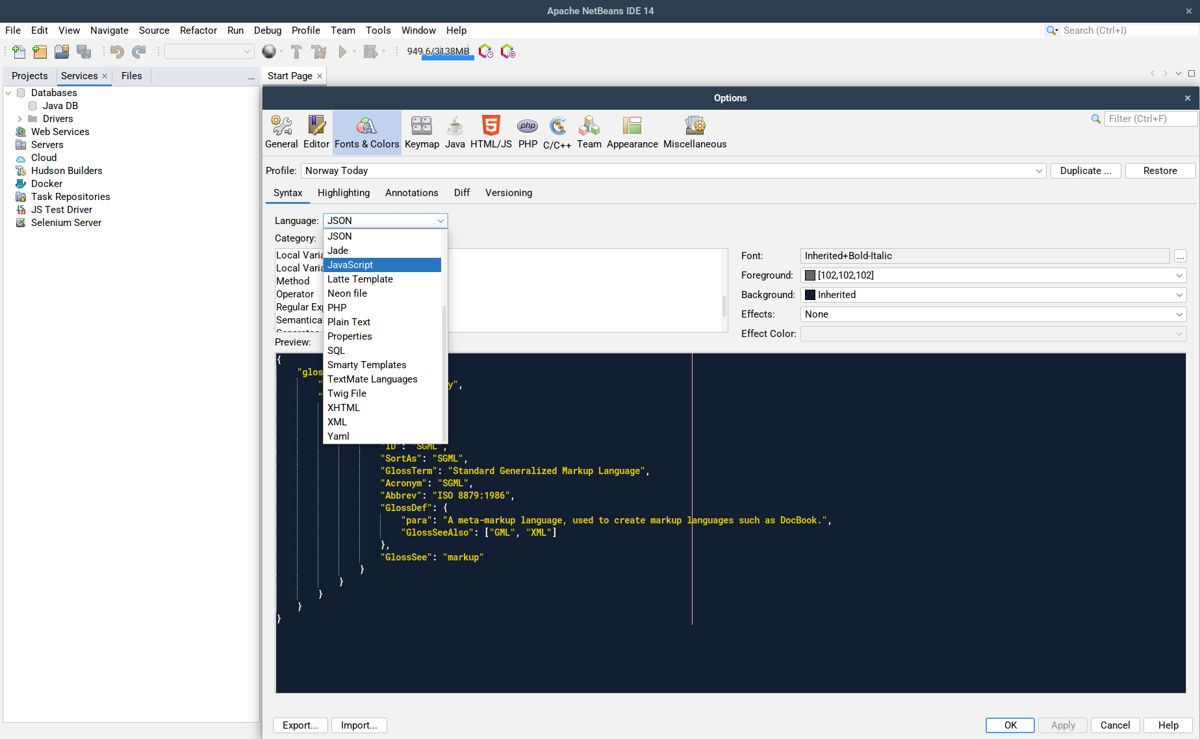Screen dimensions: 1200x739
Task: Open the Refactor menu
Action: [x=197, y=30]
